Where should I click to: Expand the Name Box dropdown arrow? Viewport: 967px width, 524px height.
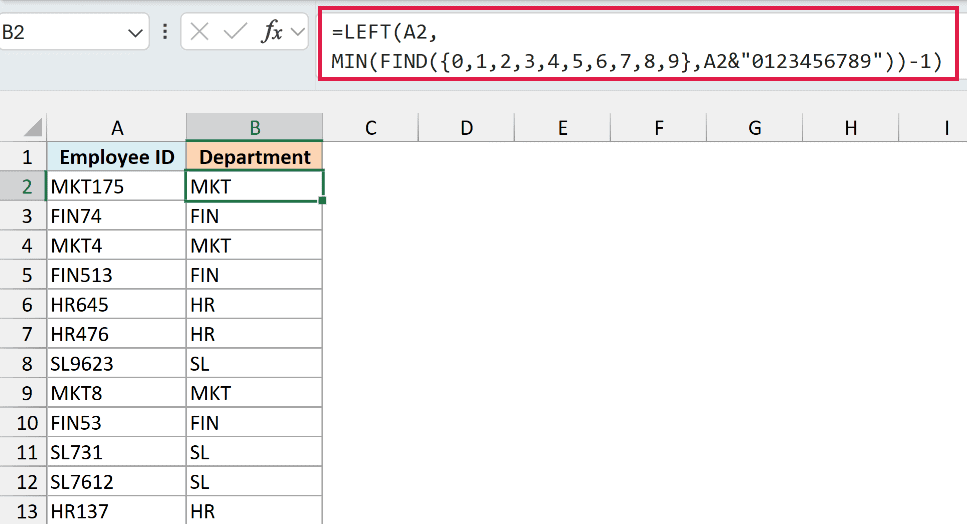click(x=135, y=33)
